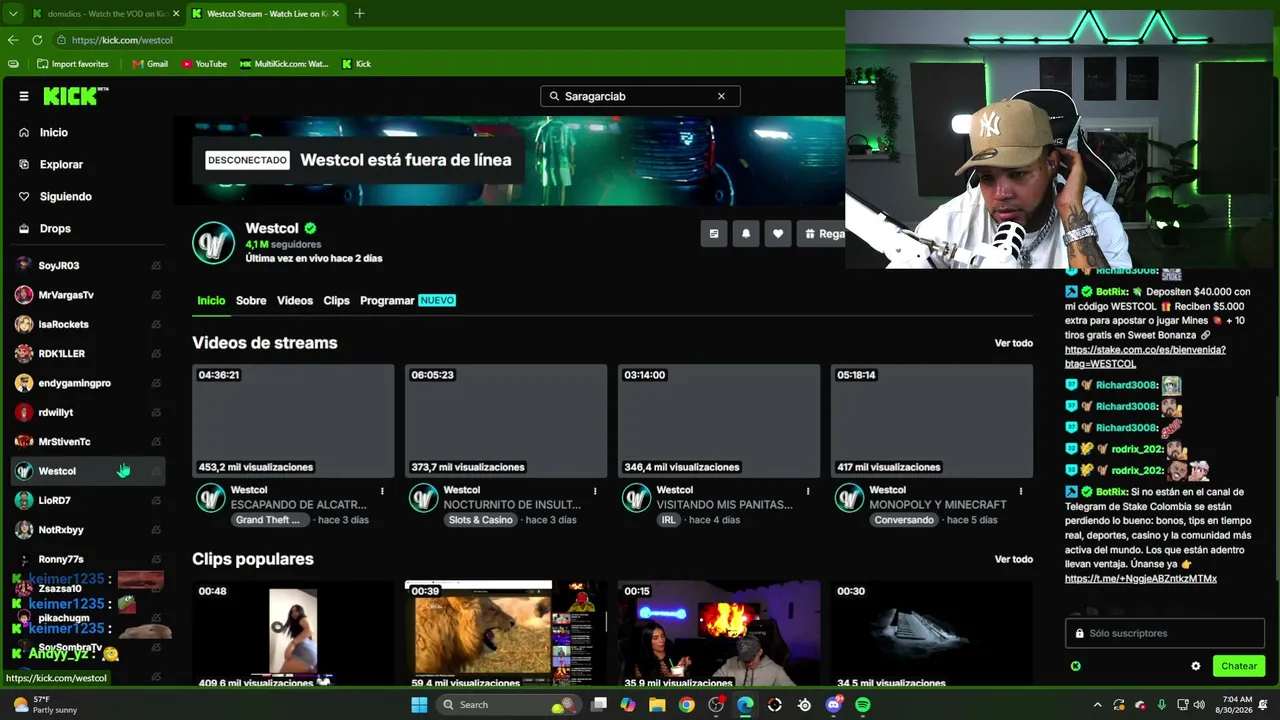Click the Conversando category tag
This screenshot has height=720, width=1280.
[x=904, y=520]
